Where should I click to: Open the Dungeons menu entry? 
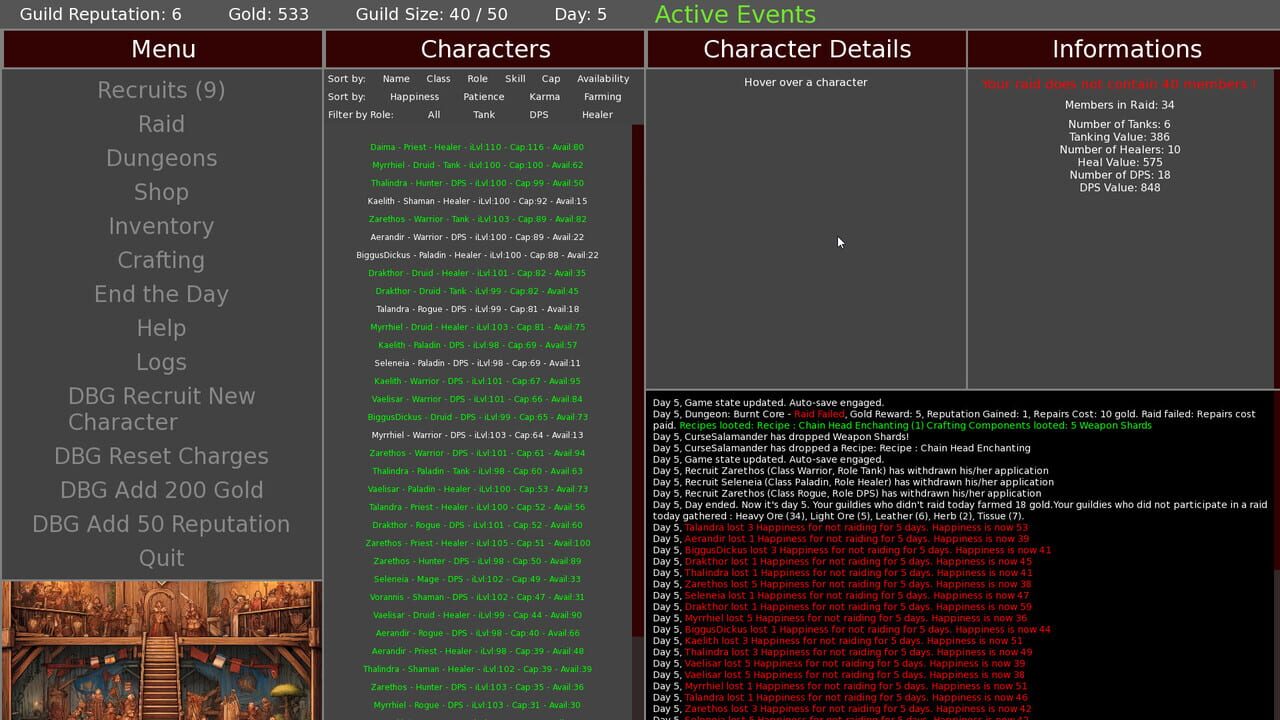tap(161, 158)
